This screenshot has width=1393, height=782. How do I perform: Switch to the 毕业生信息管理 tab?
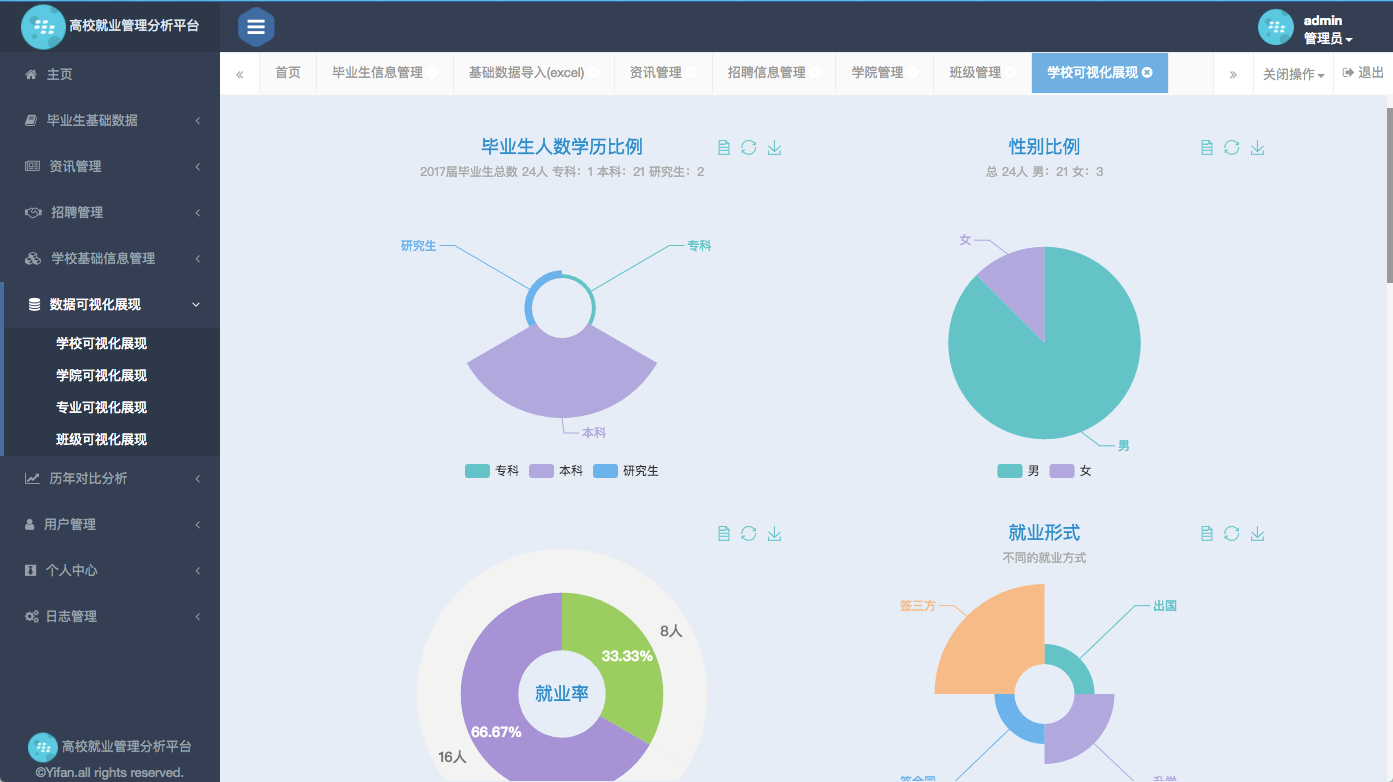point(385,73)
